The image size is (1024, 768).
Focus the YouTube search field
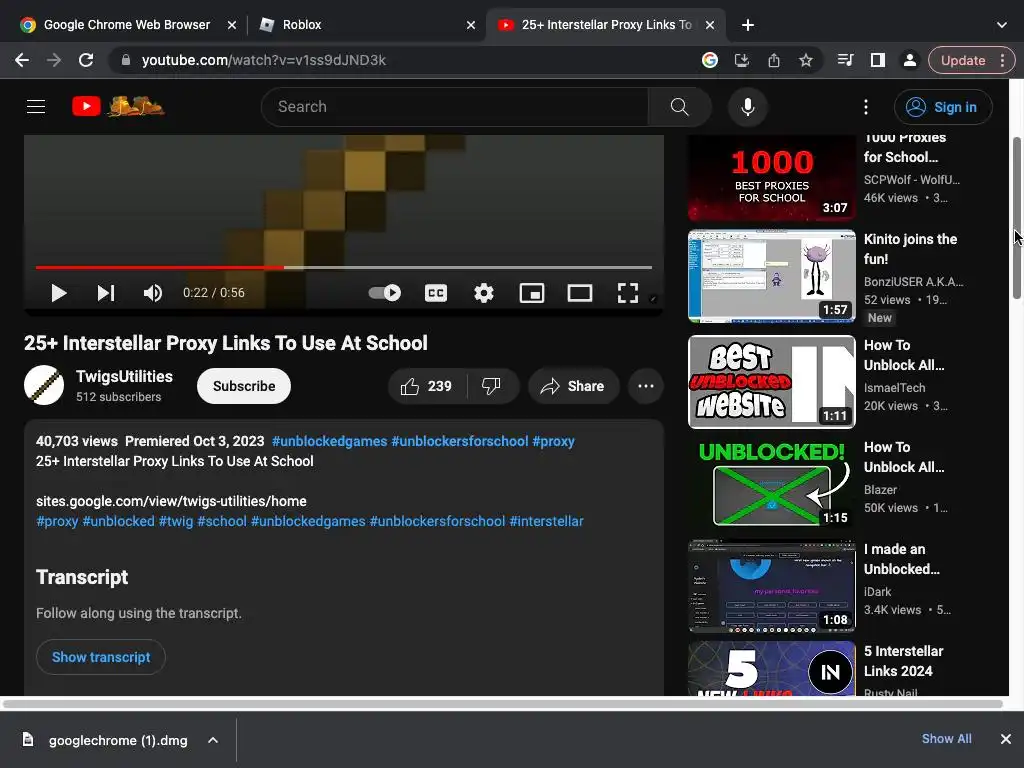click(x=455, y=106)
